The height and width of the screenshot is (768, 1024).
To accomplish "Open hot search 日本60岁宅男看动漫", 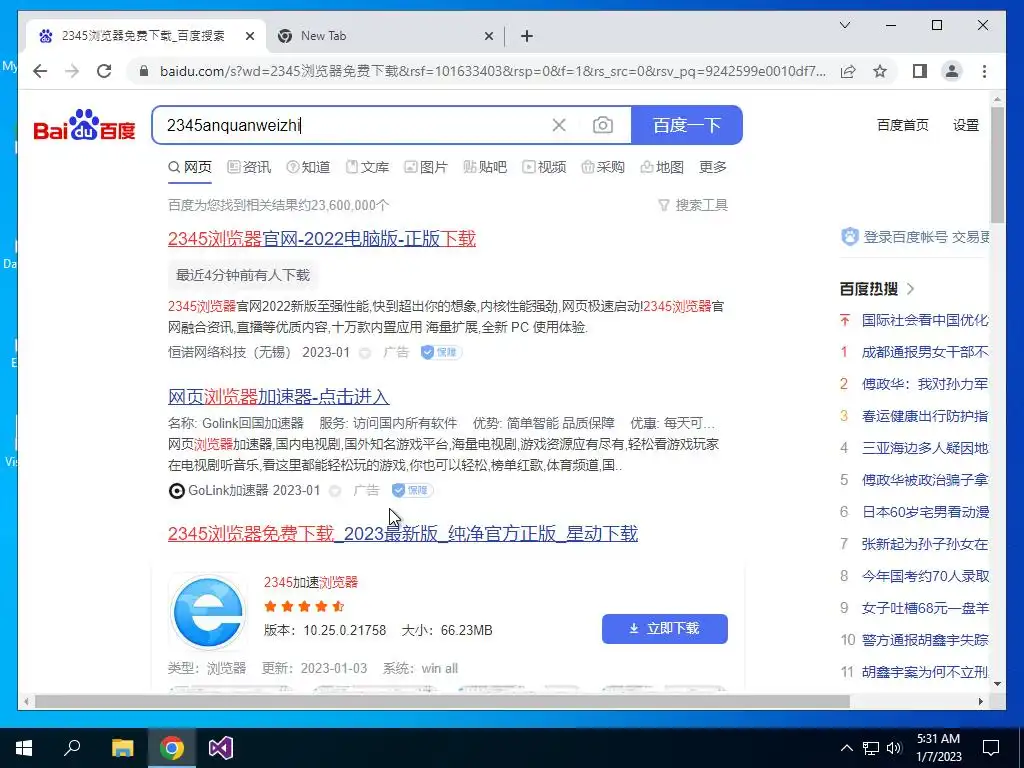I will pos(925,512).
